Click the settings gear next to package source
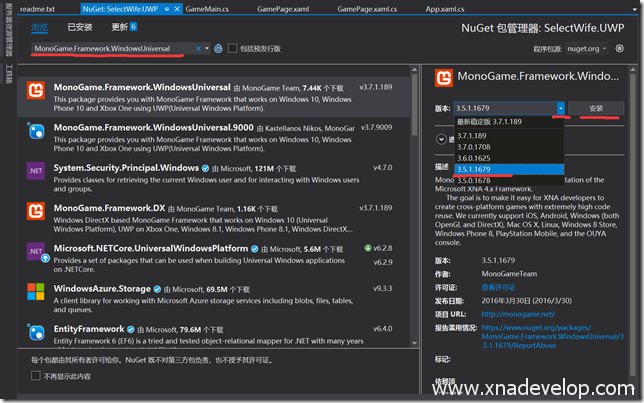The height and width of the screenshot is (403, 644). (620, 48)
